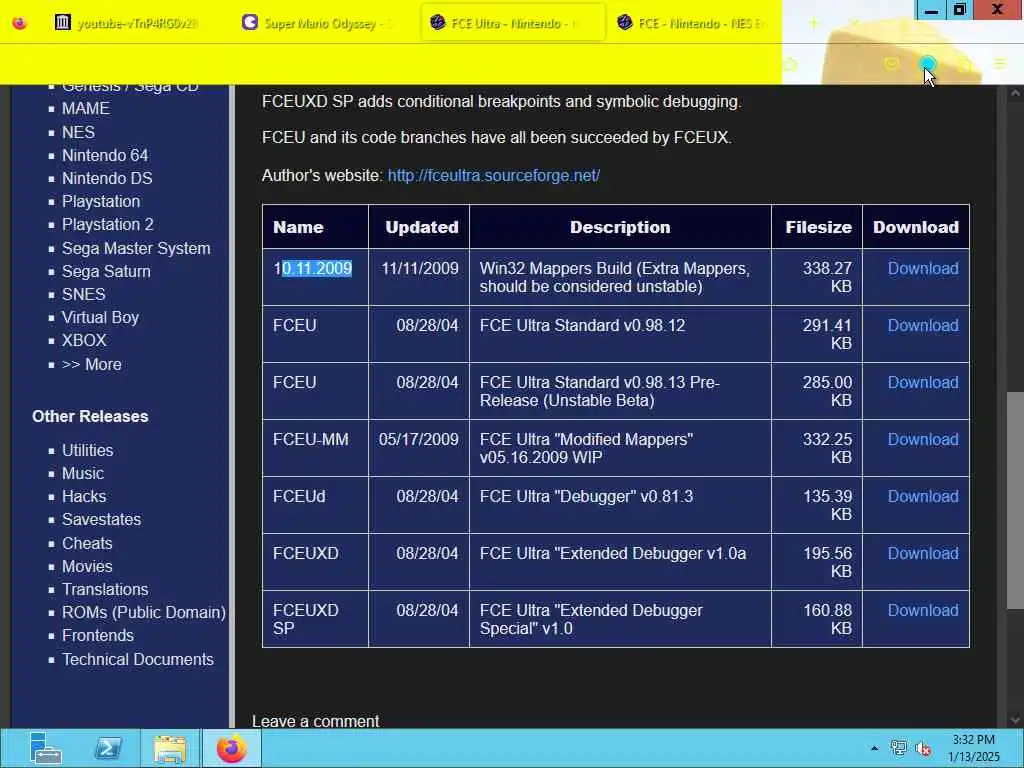Open the Cheats sidebar link
The height and width of the screenshot is (768, 1024).
coord(87,543)
